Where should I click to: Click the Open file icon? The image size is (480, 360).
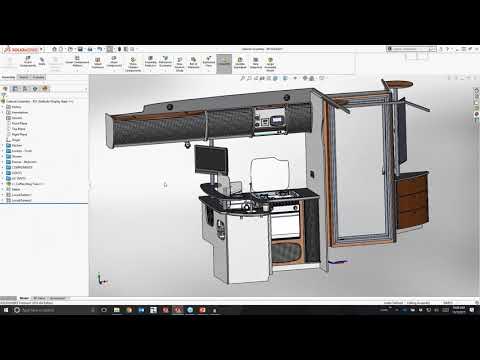pyautogui.click(x=70, y=49)
